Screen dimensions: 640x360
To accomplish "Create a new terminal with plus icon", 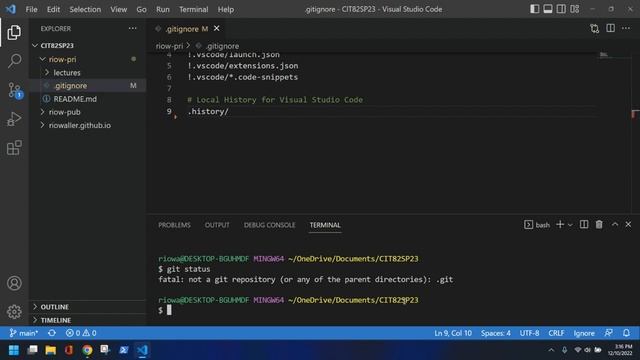I will pyautogui.click(x=560, y=224).
